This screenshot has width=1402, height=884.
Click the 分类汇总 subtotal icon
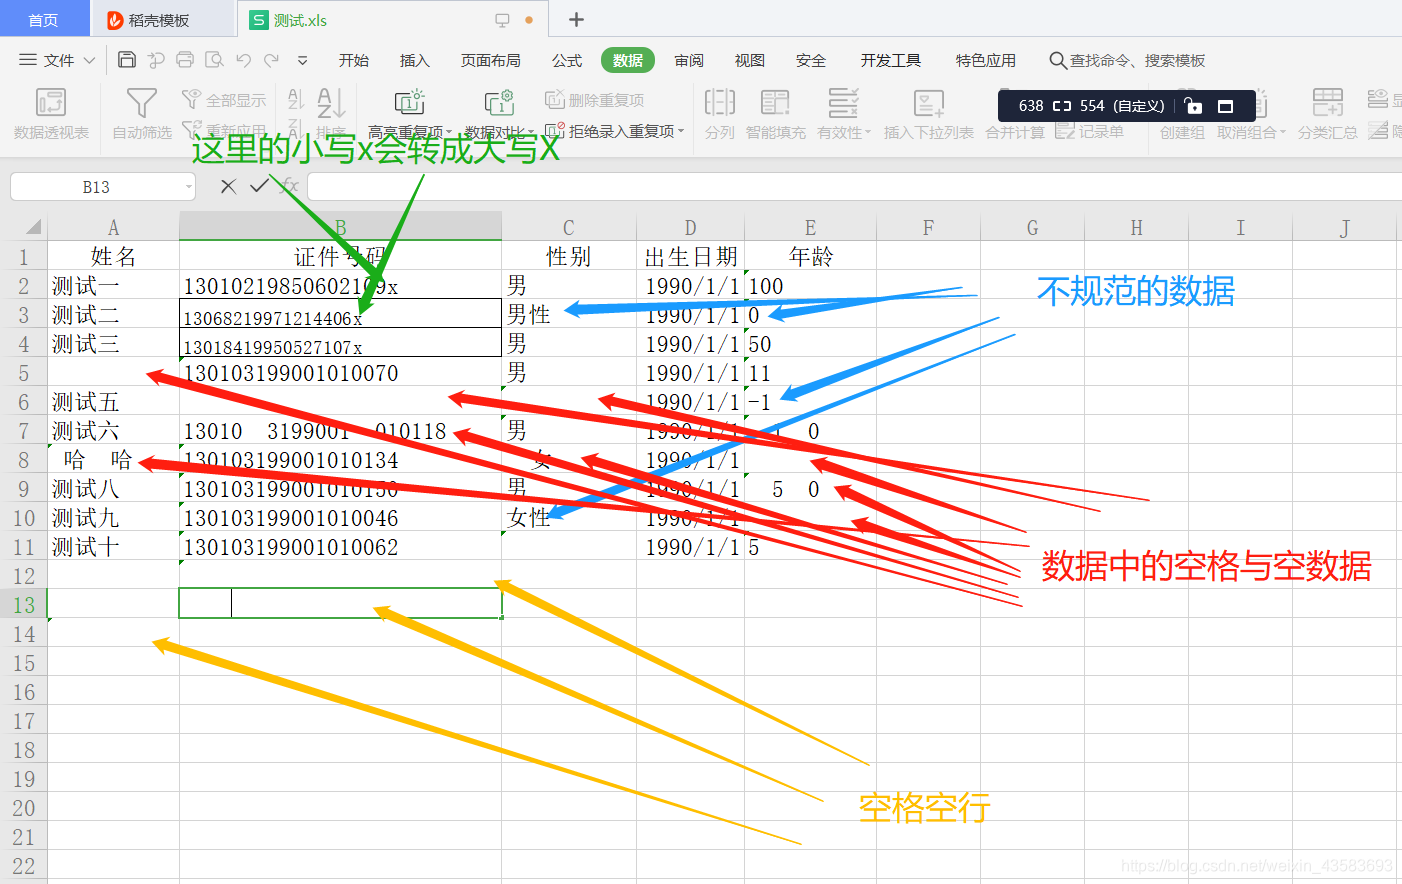(1327, 102)
